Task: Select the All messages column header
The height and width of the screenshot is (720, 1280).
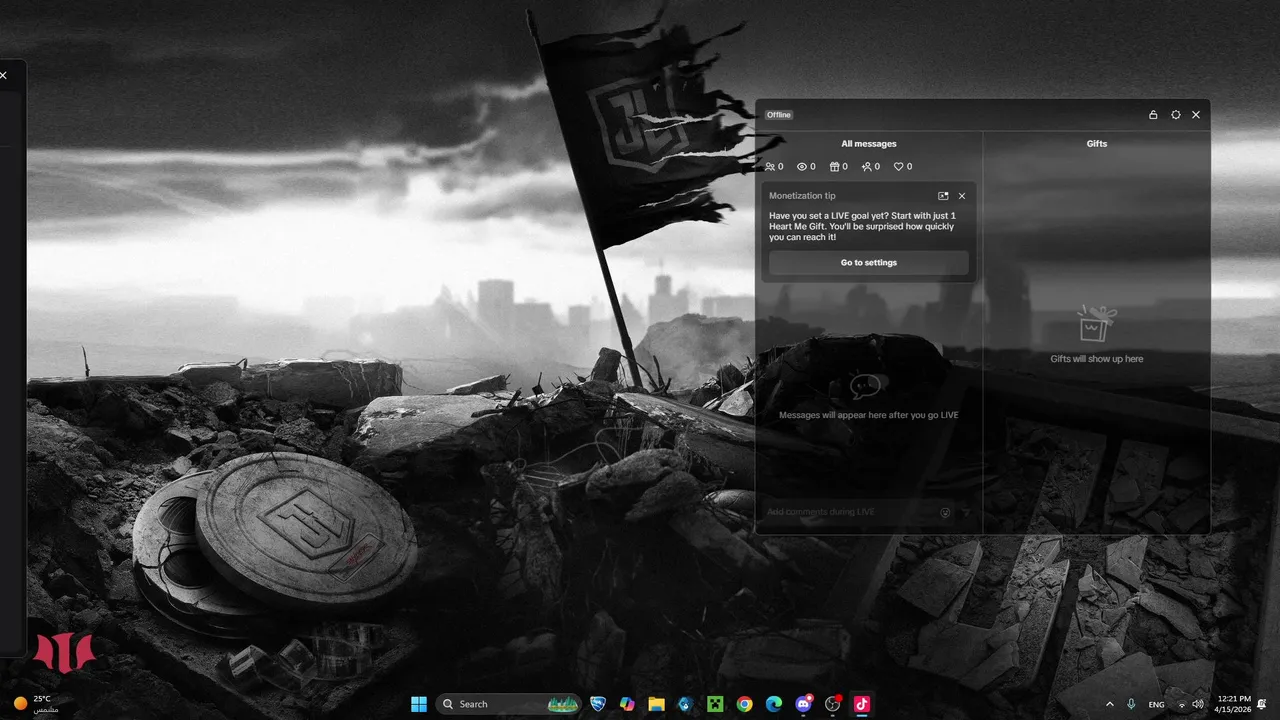Action: pos(869,144)
